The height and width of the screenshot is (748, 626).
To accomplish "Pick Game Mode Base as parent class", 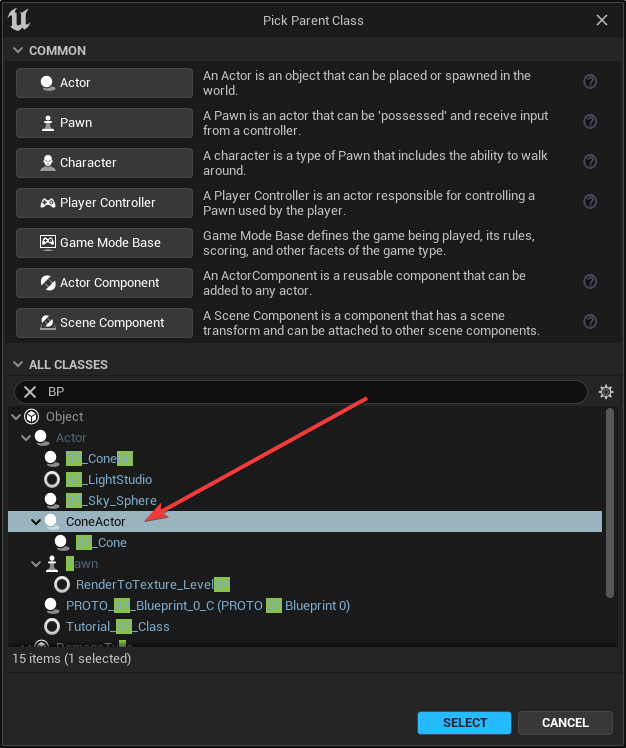I will pyautogui.click(x=104, y=243).
